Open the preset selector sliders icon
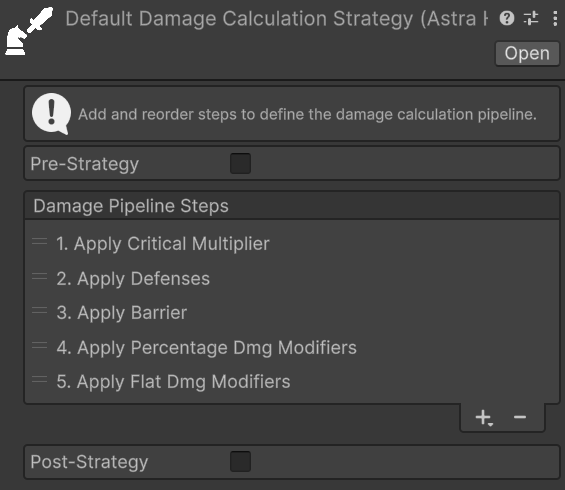 (x=531, y=18)
